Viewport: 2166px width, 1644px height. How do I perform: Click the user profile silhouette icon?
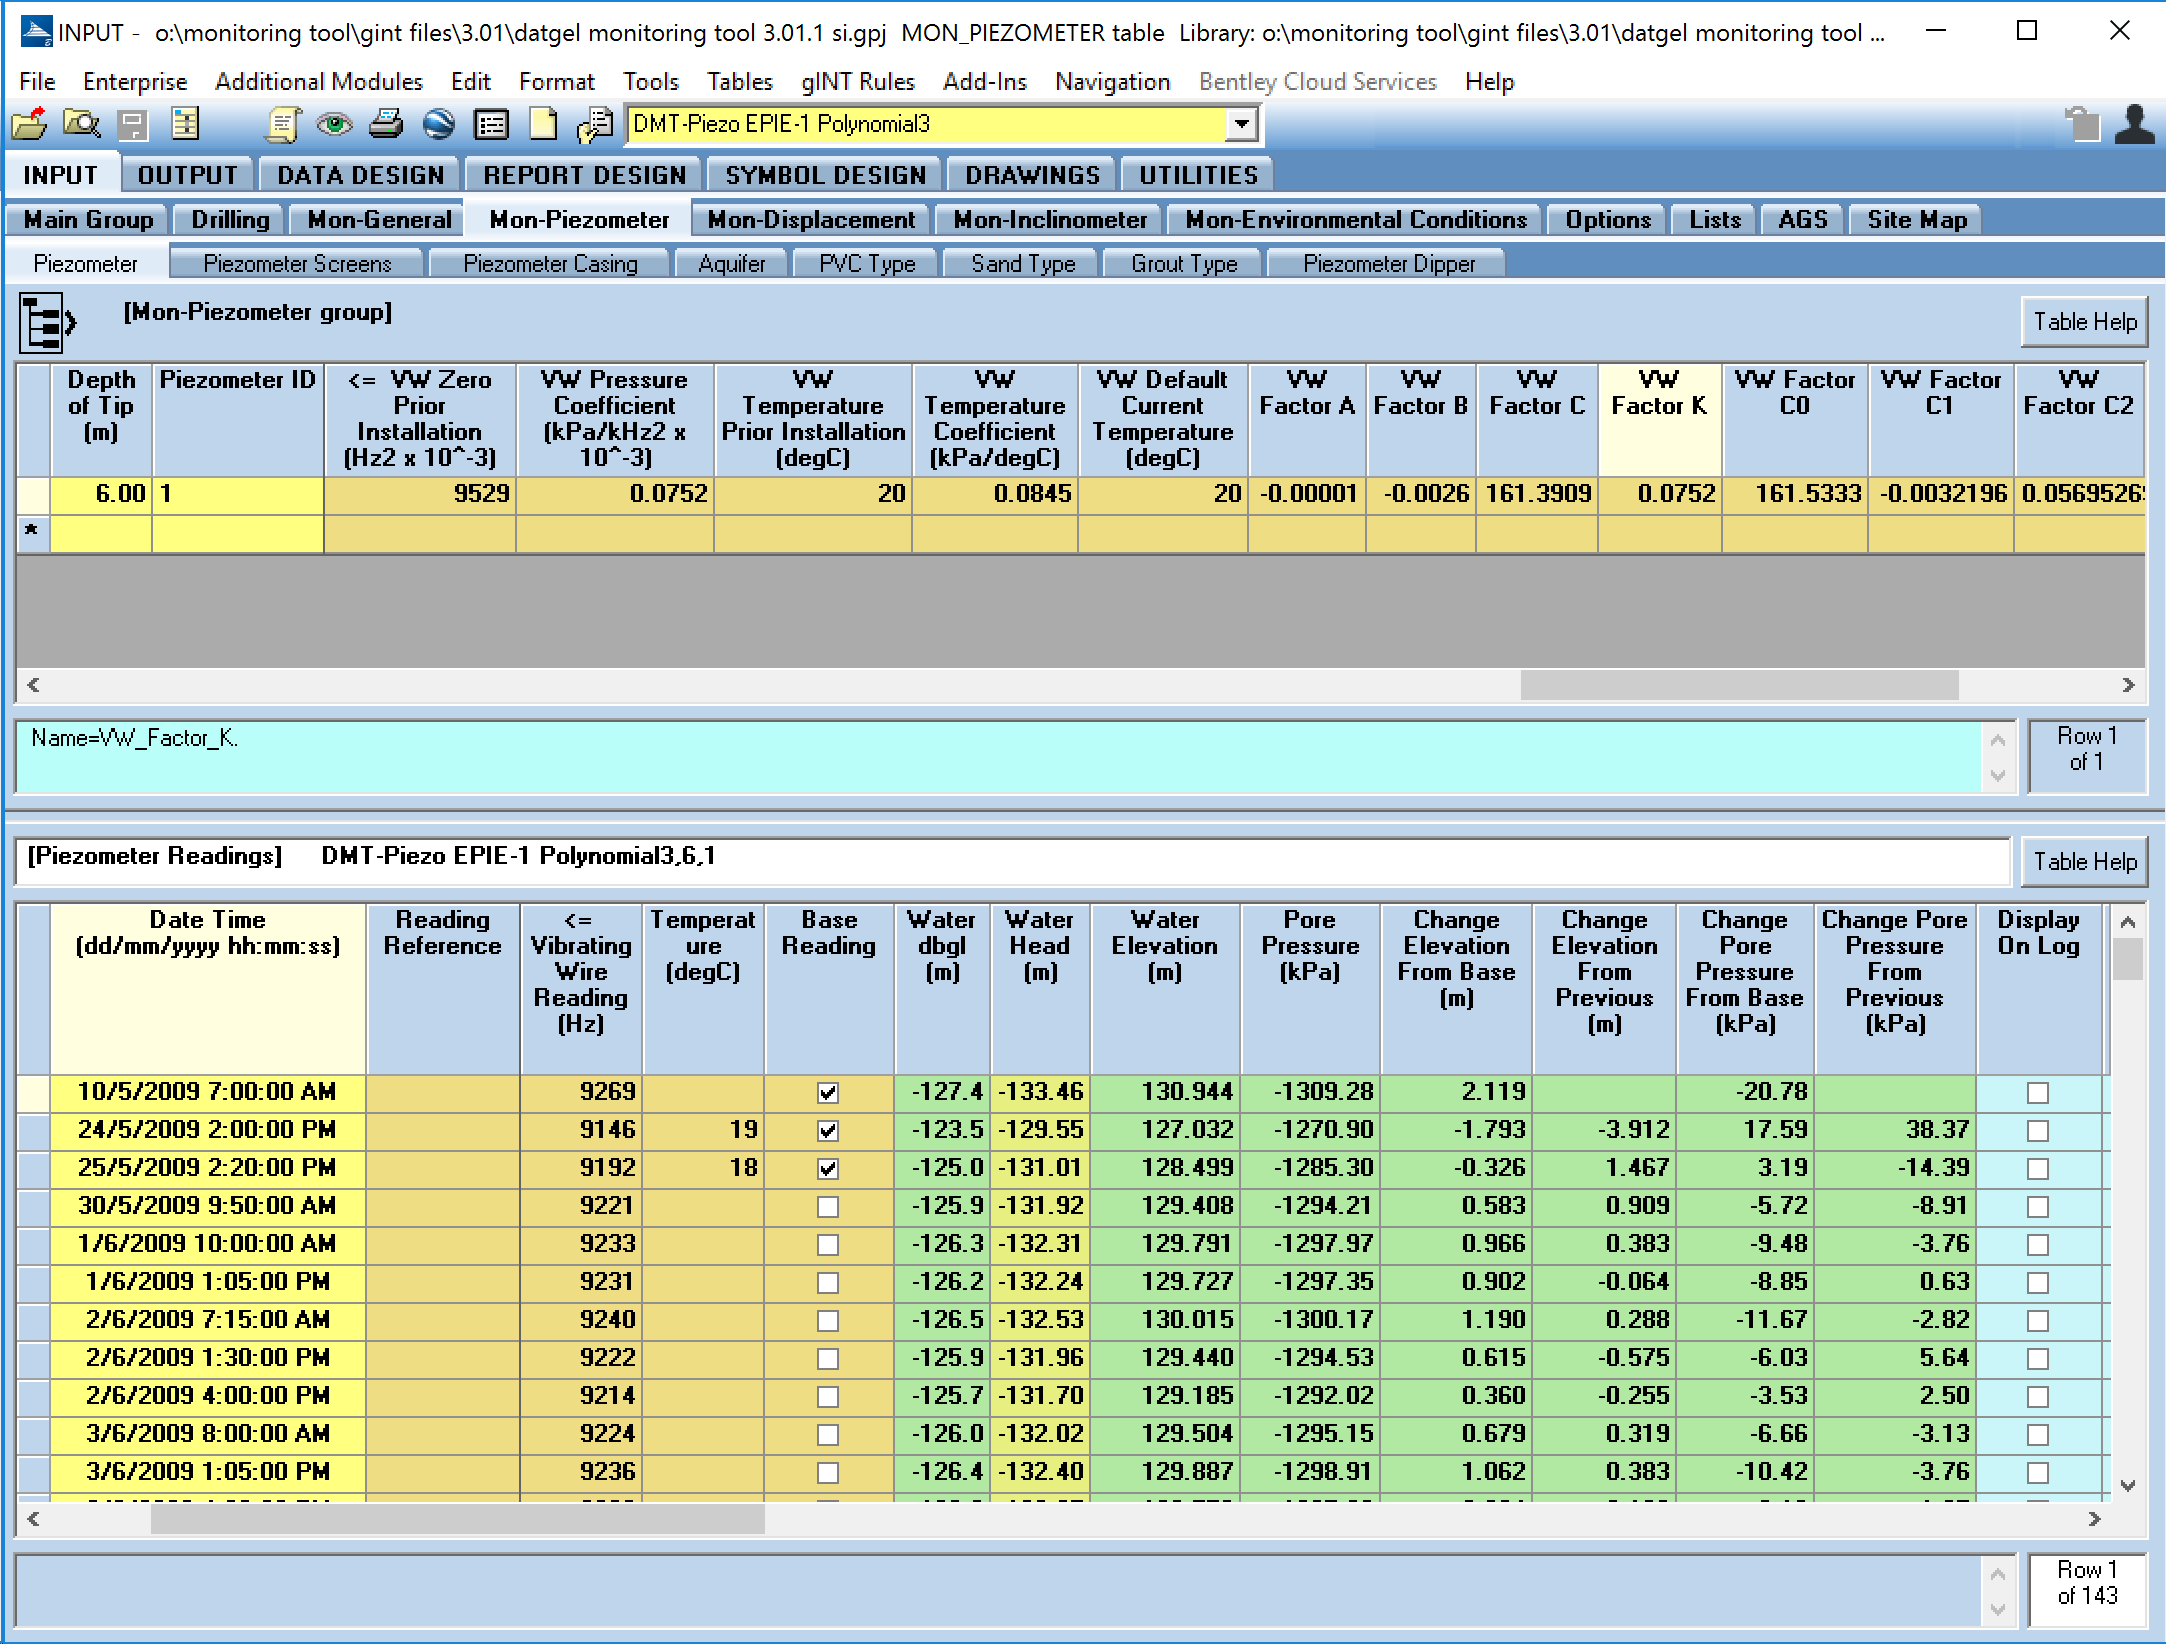click(2134, 124)
